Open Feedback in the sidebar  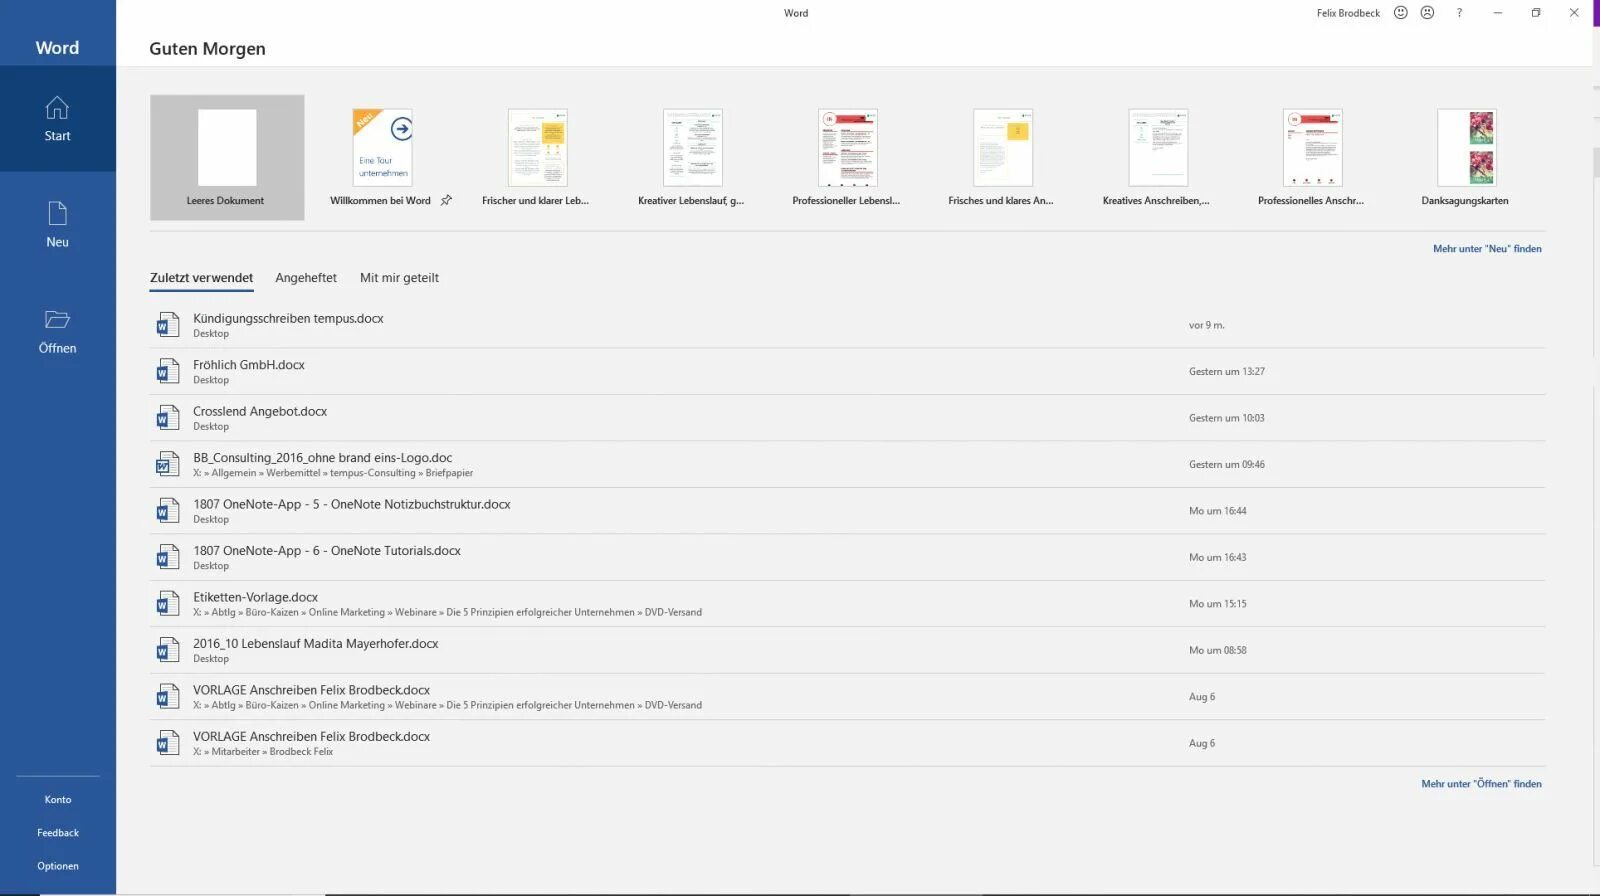click(58, 832)
